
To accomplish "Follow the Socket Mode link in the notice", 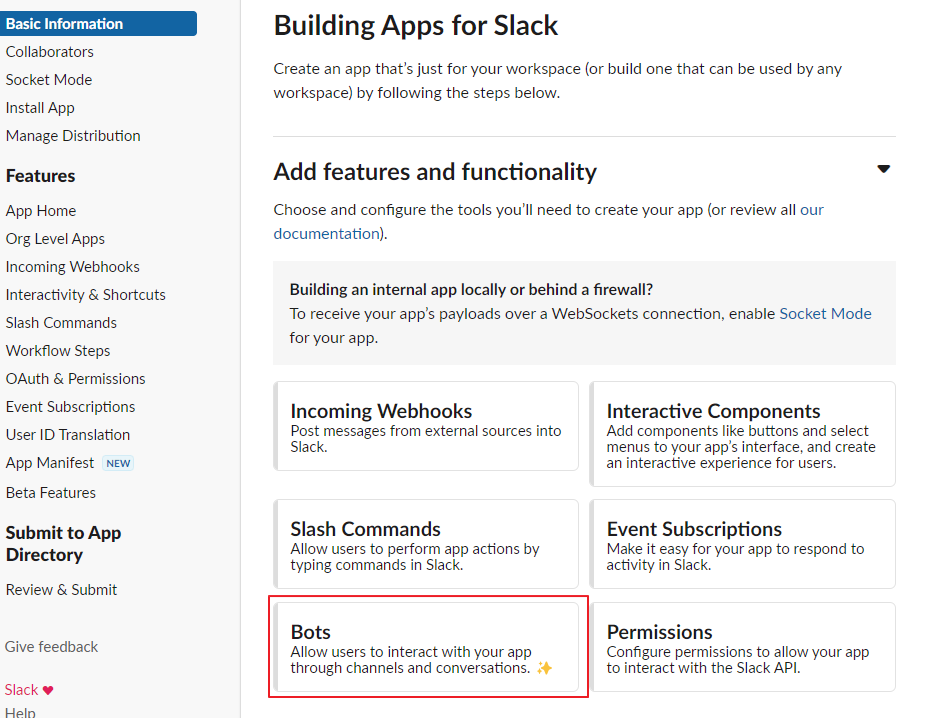I will (825, 313).
